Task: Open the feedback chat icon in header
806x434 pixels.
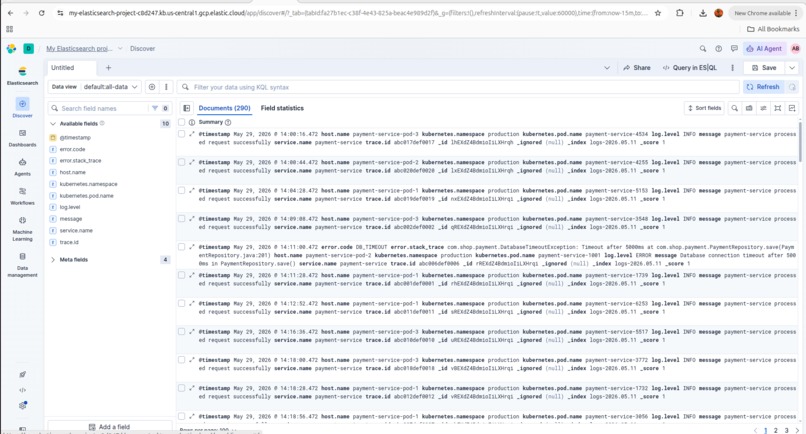Action: [734, 48]
